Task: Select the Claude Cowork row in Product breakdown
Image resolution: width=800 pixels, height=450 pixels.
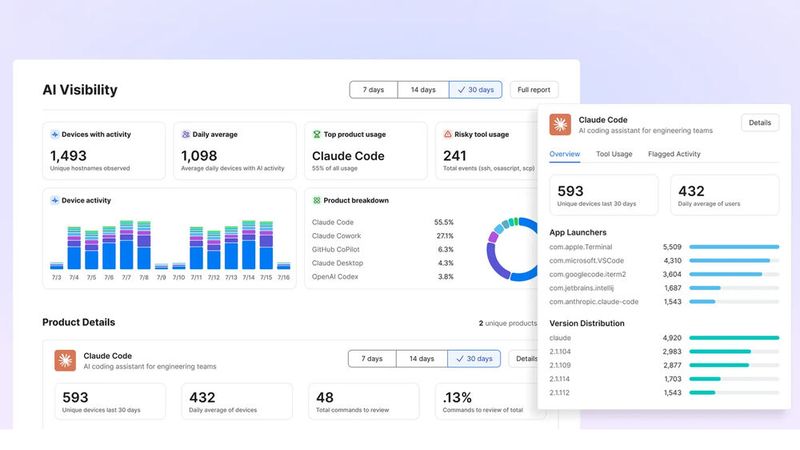Action: [x=383, y=236]
